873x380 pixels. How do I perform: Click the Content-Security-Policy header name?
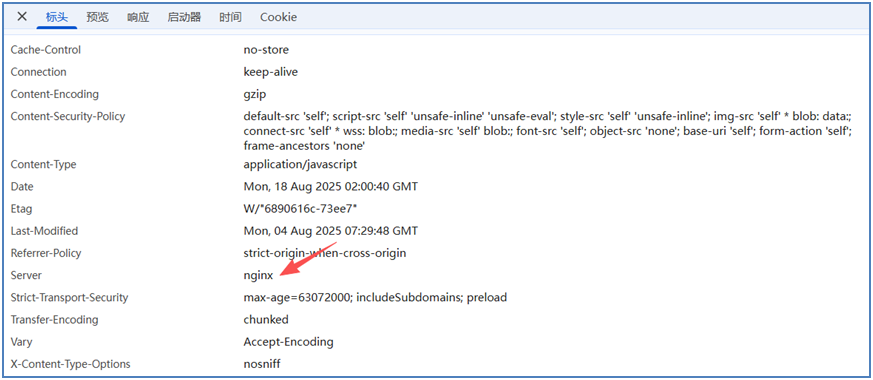68,117
